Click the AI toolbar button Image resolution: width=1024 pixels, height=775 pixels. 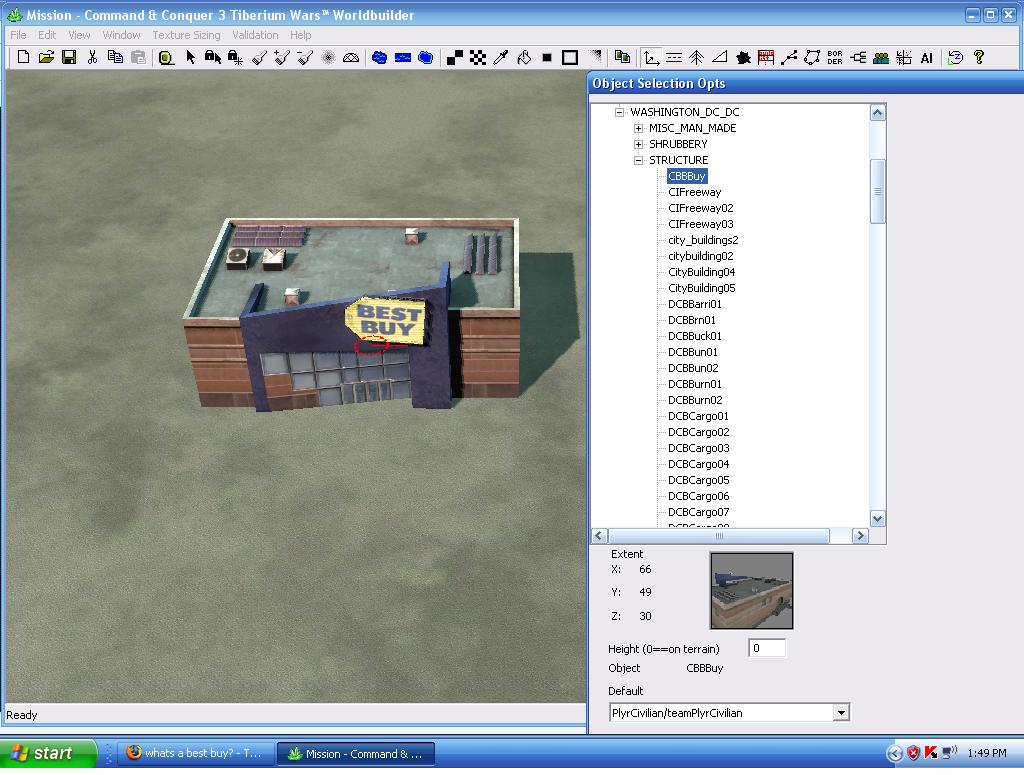tap(927, 57)
